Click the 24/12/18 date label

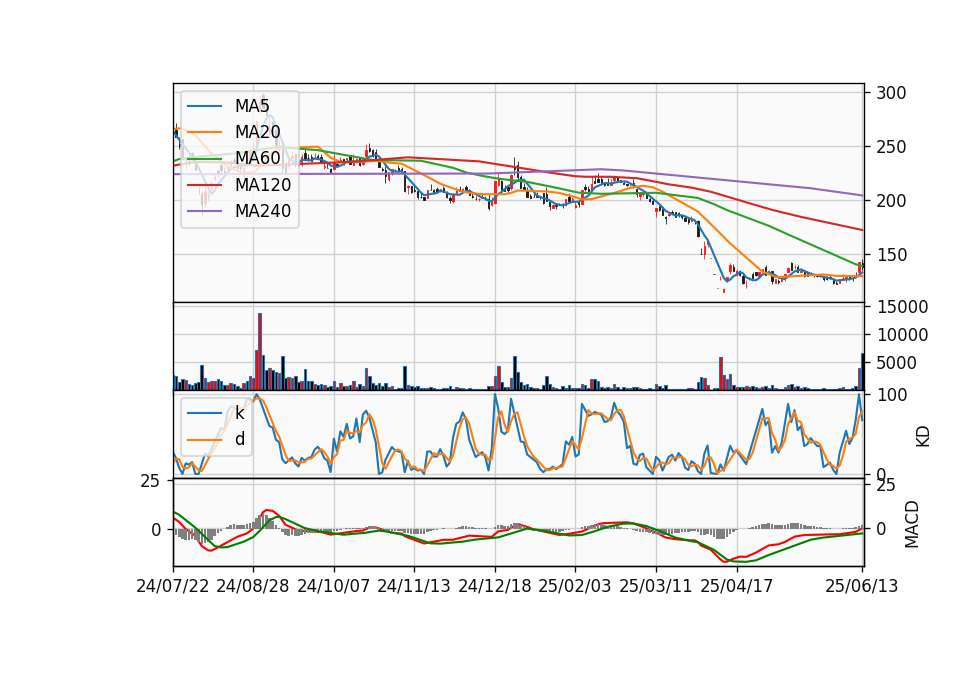tap(495, 586)
